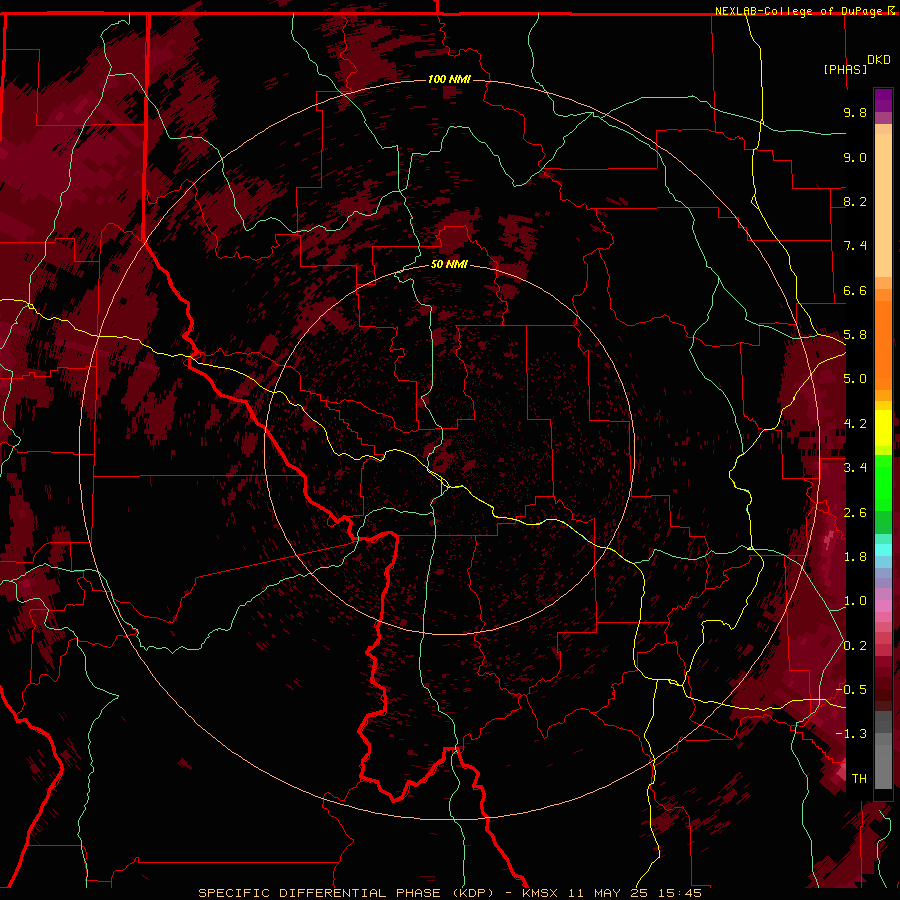Click the 7.4 value on the color scale
The image size is (900, 900).
[855, 246]
